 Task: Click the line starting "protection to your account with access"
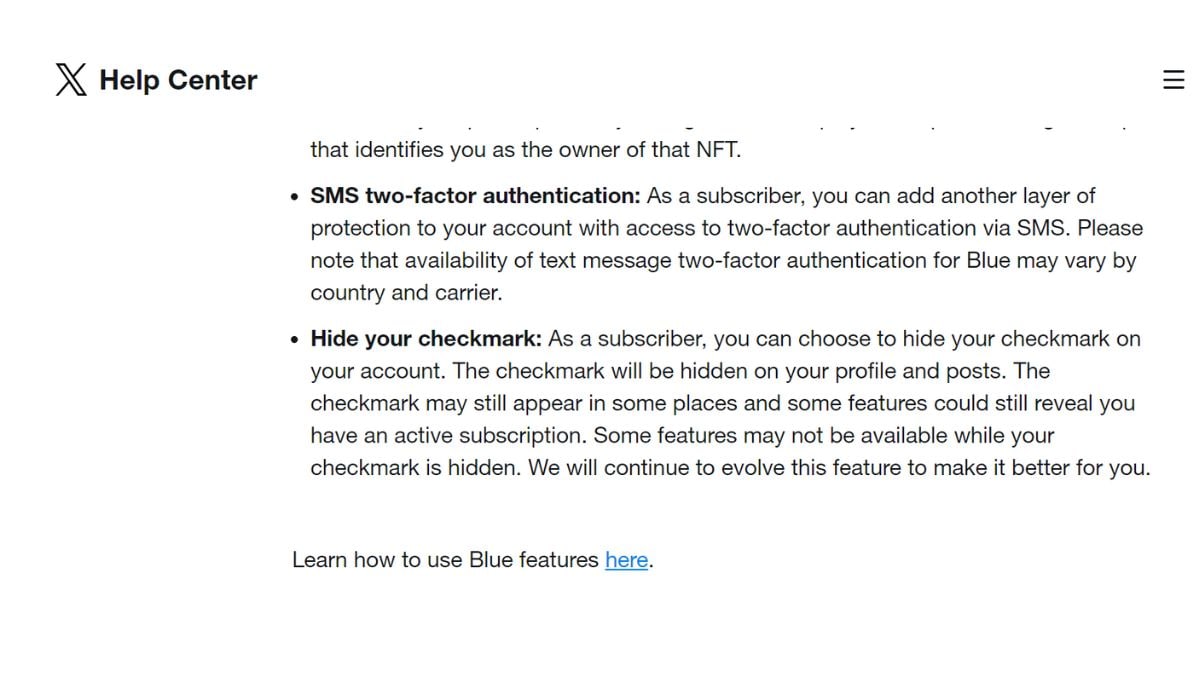726,228
